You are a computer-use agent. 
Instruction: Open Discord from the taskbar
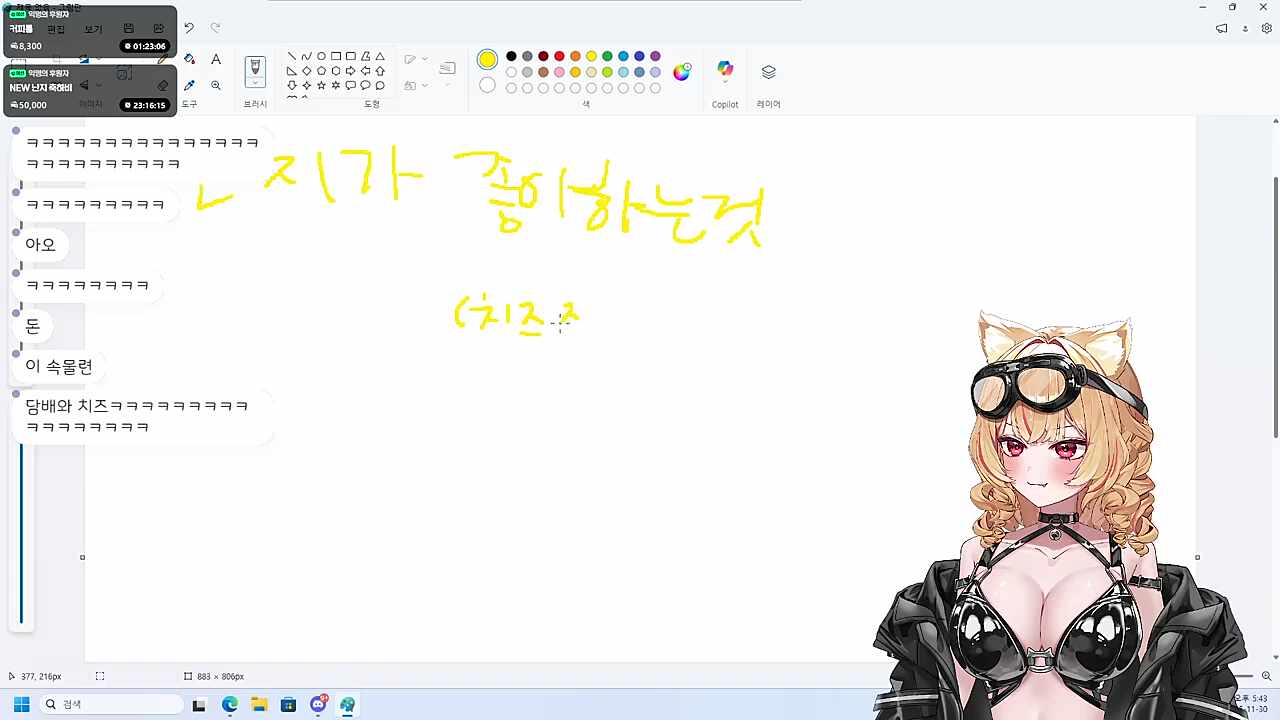coord(318,705)
